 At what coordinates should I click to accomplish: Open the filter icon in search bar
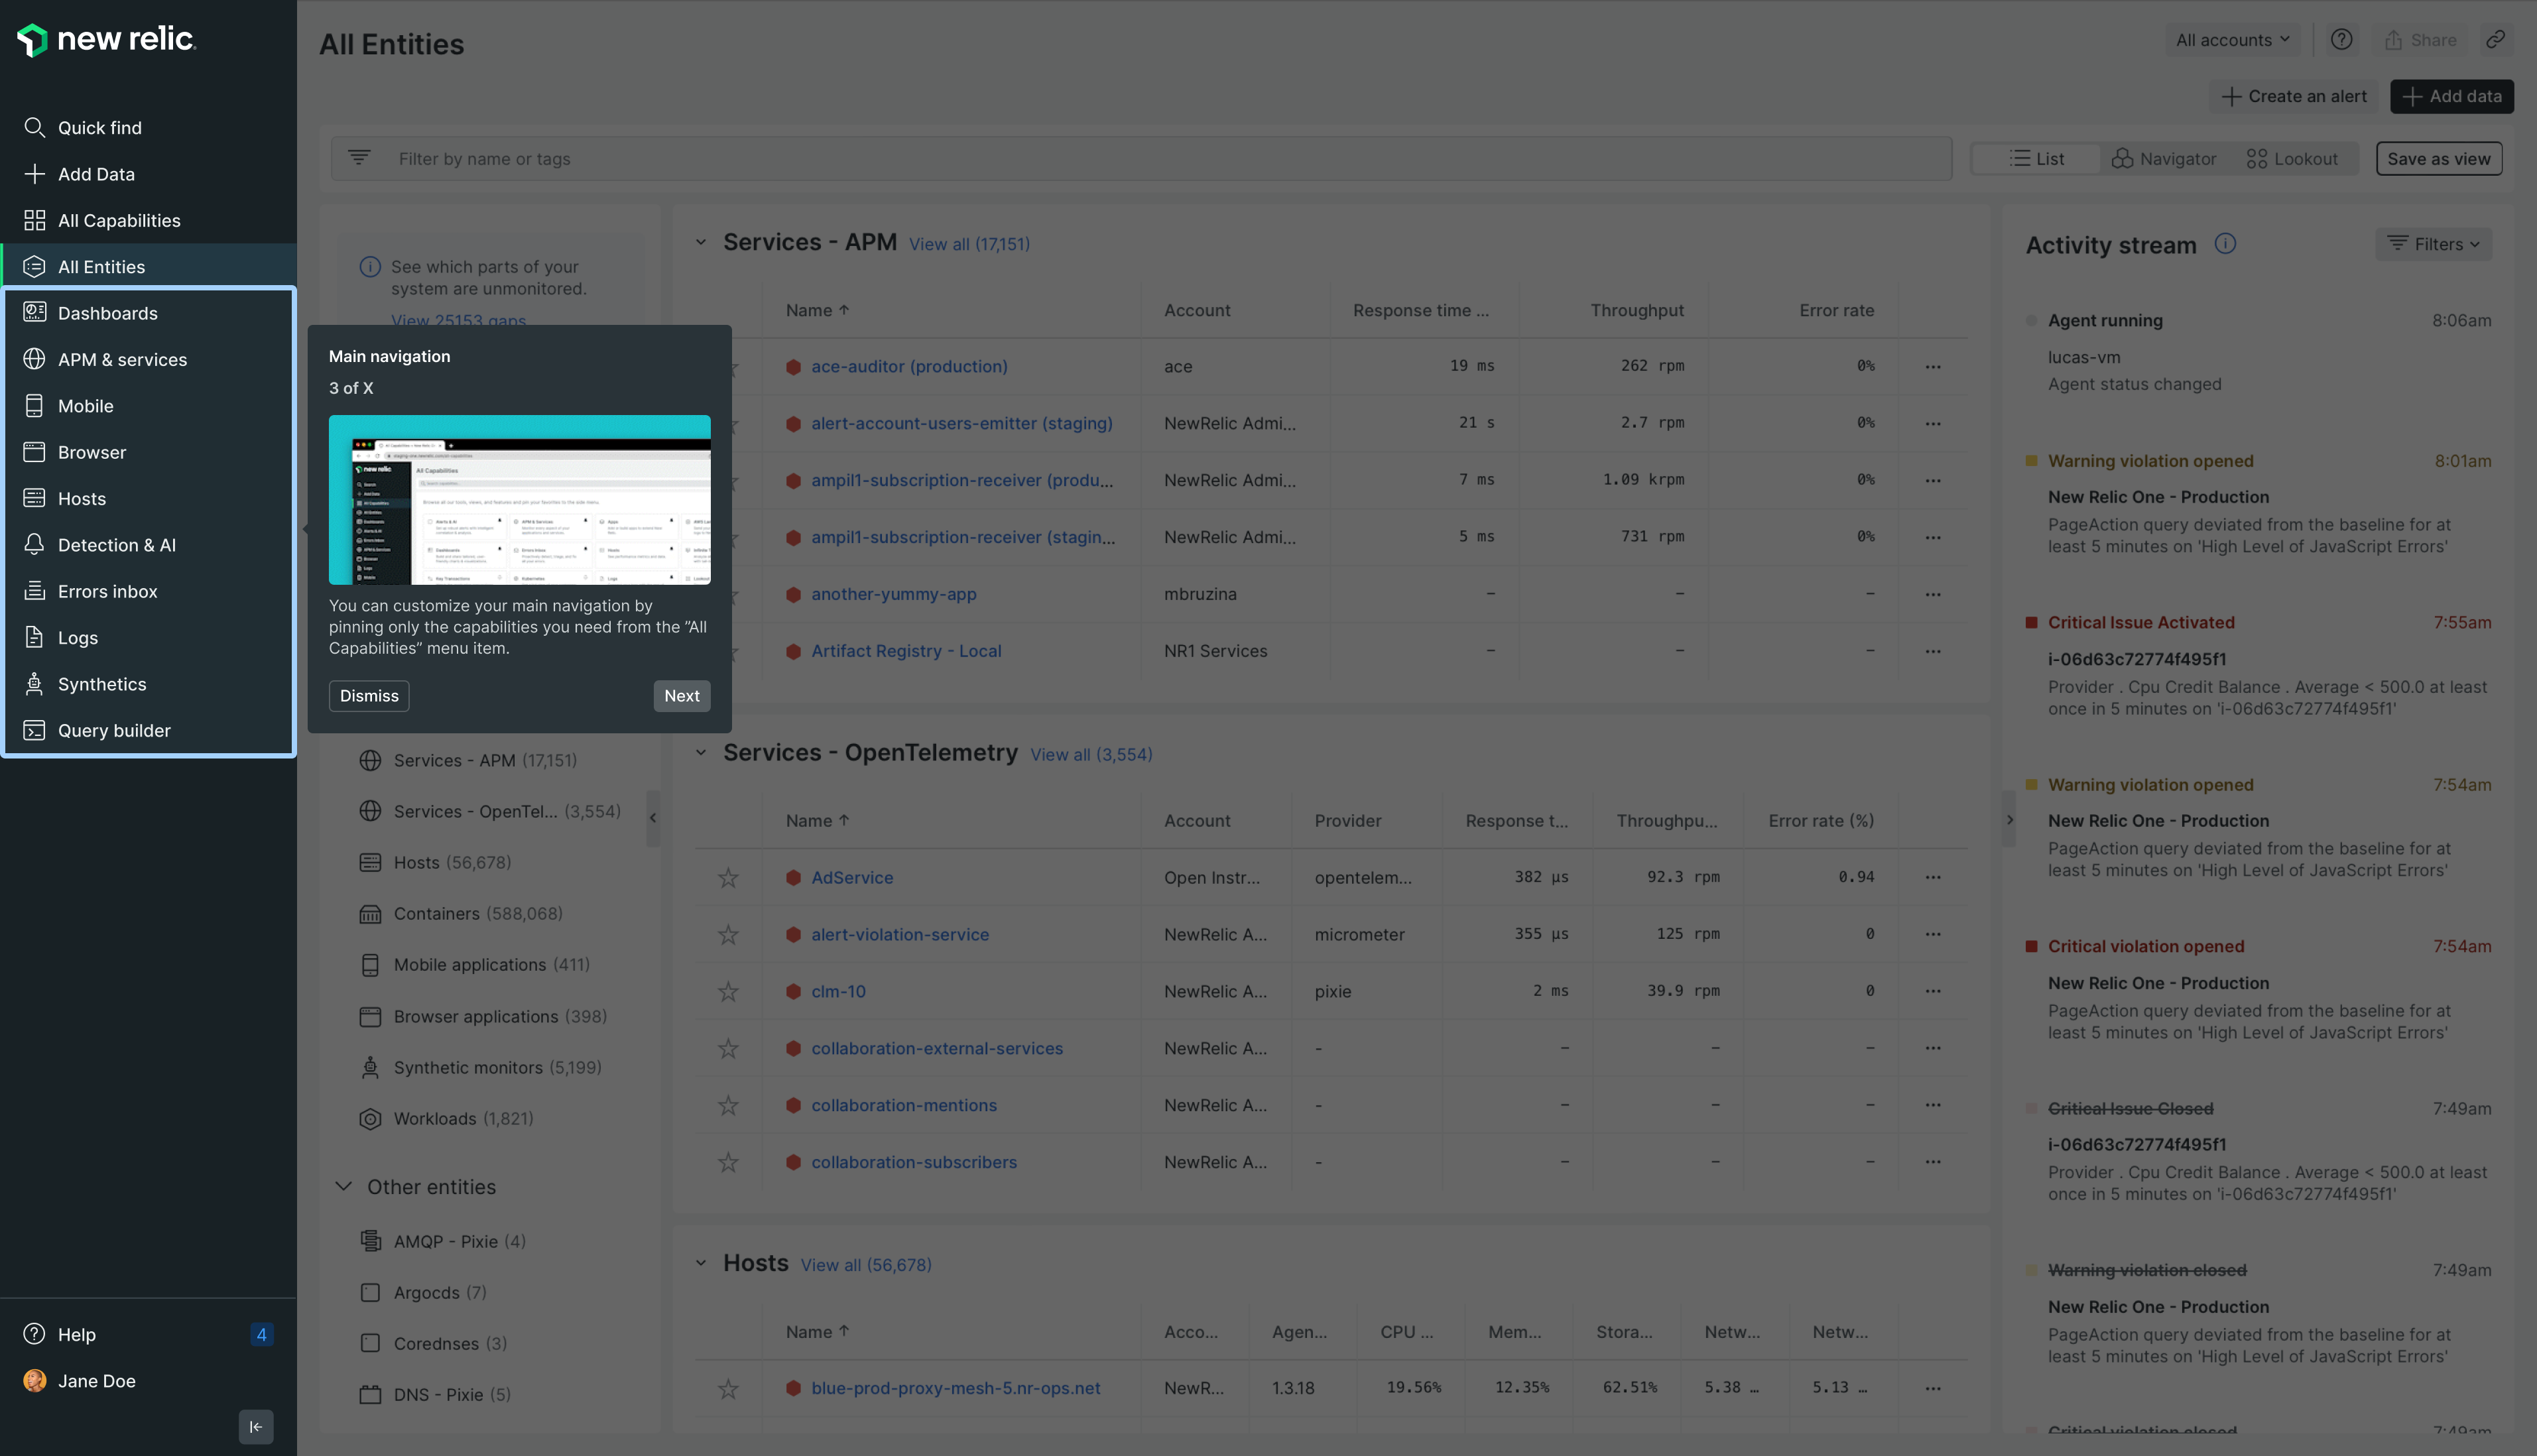point(359,158)
